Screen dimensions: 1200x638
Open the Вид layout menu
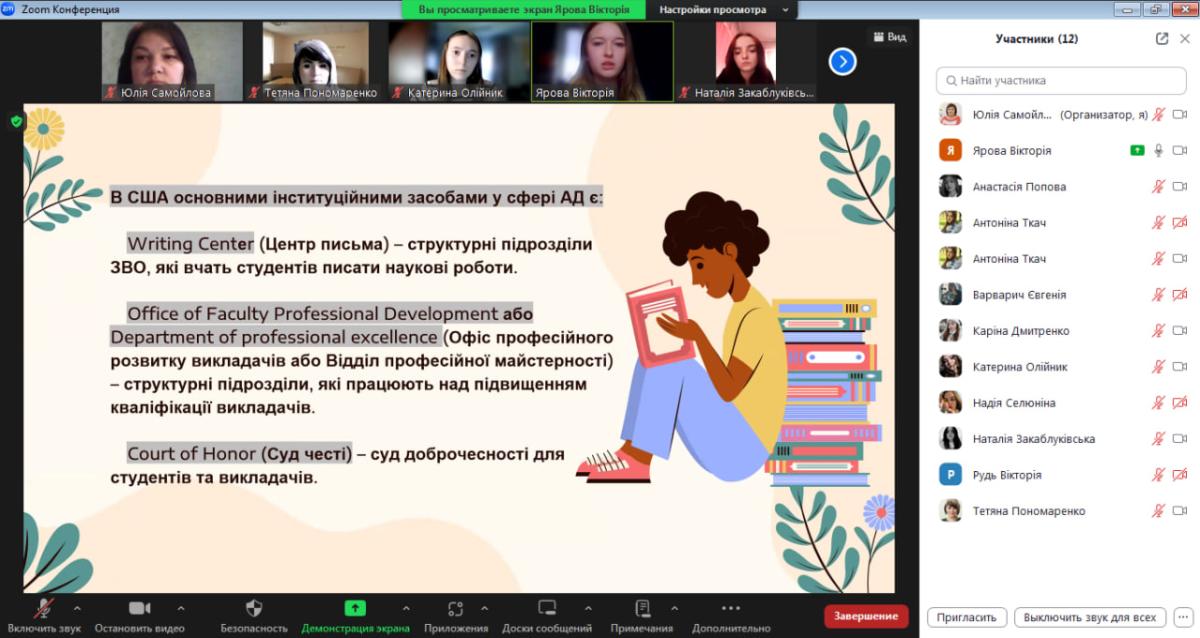click(889, 37)
